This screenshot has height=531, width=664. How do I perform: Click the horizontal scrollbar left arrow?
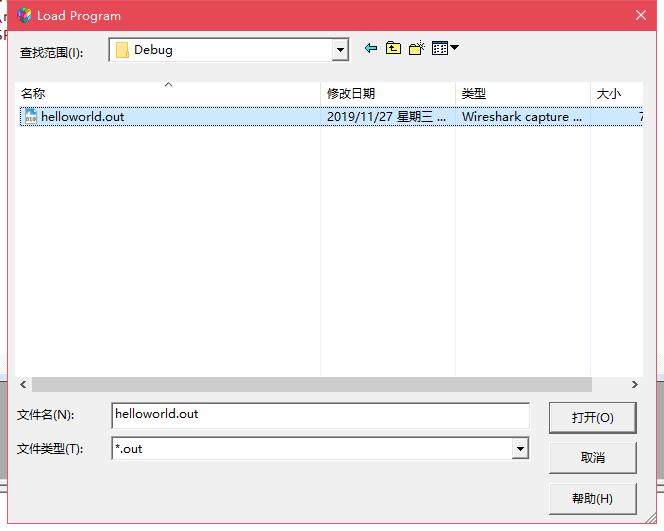pos(24,385)
